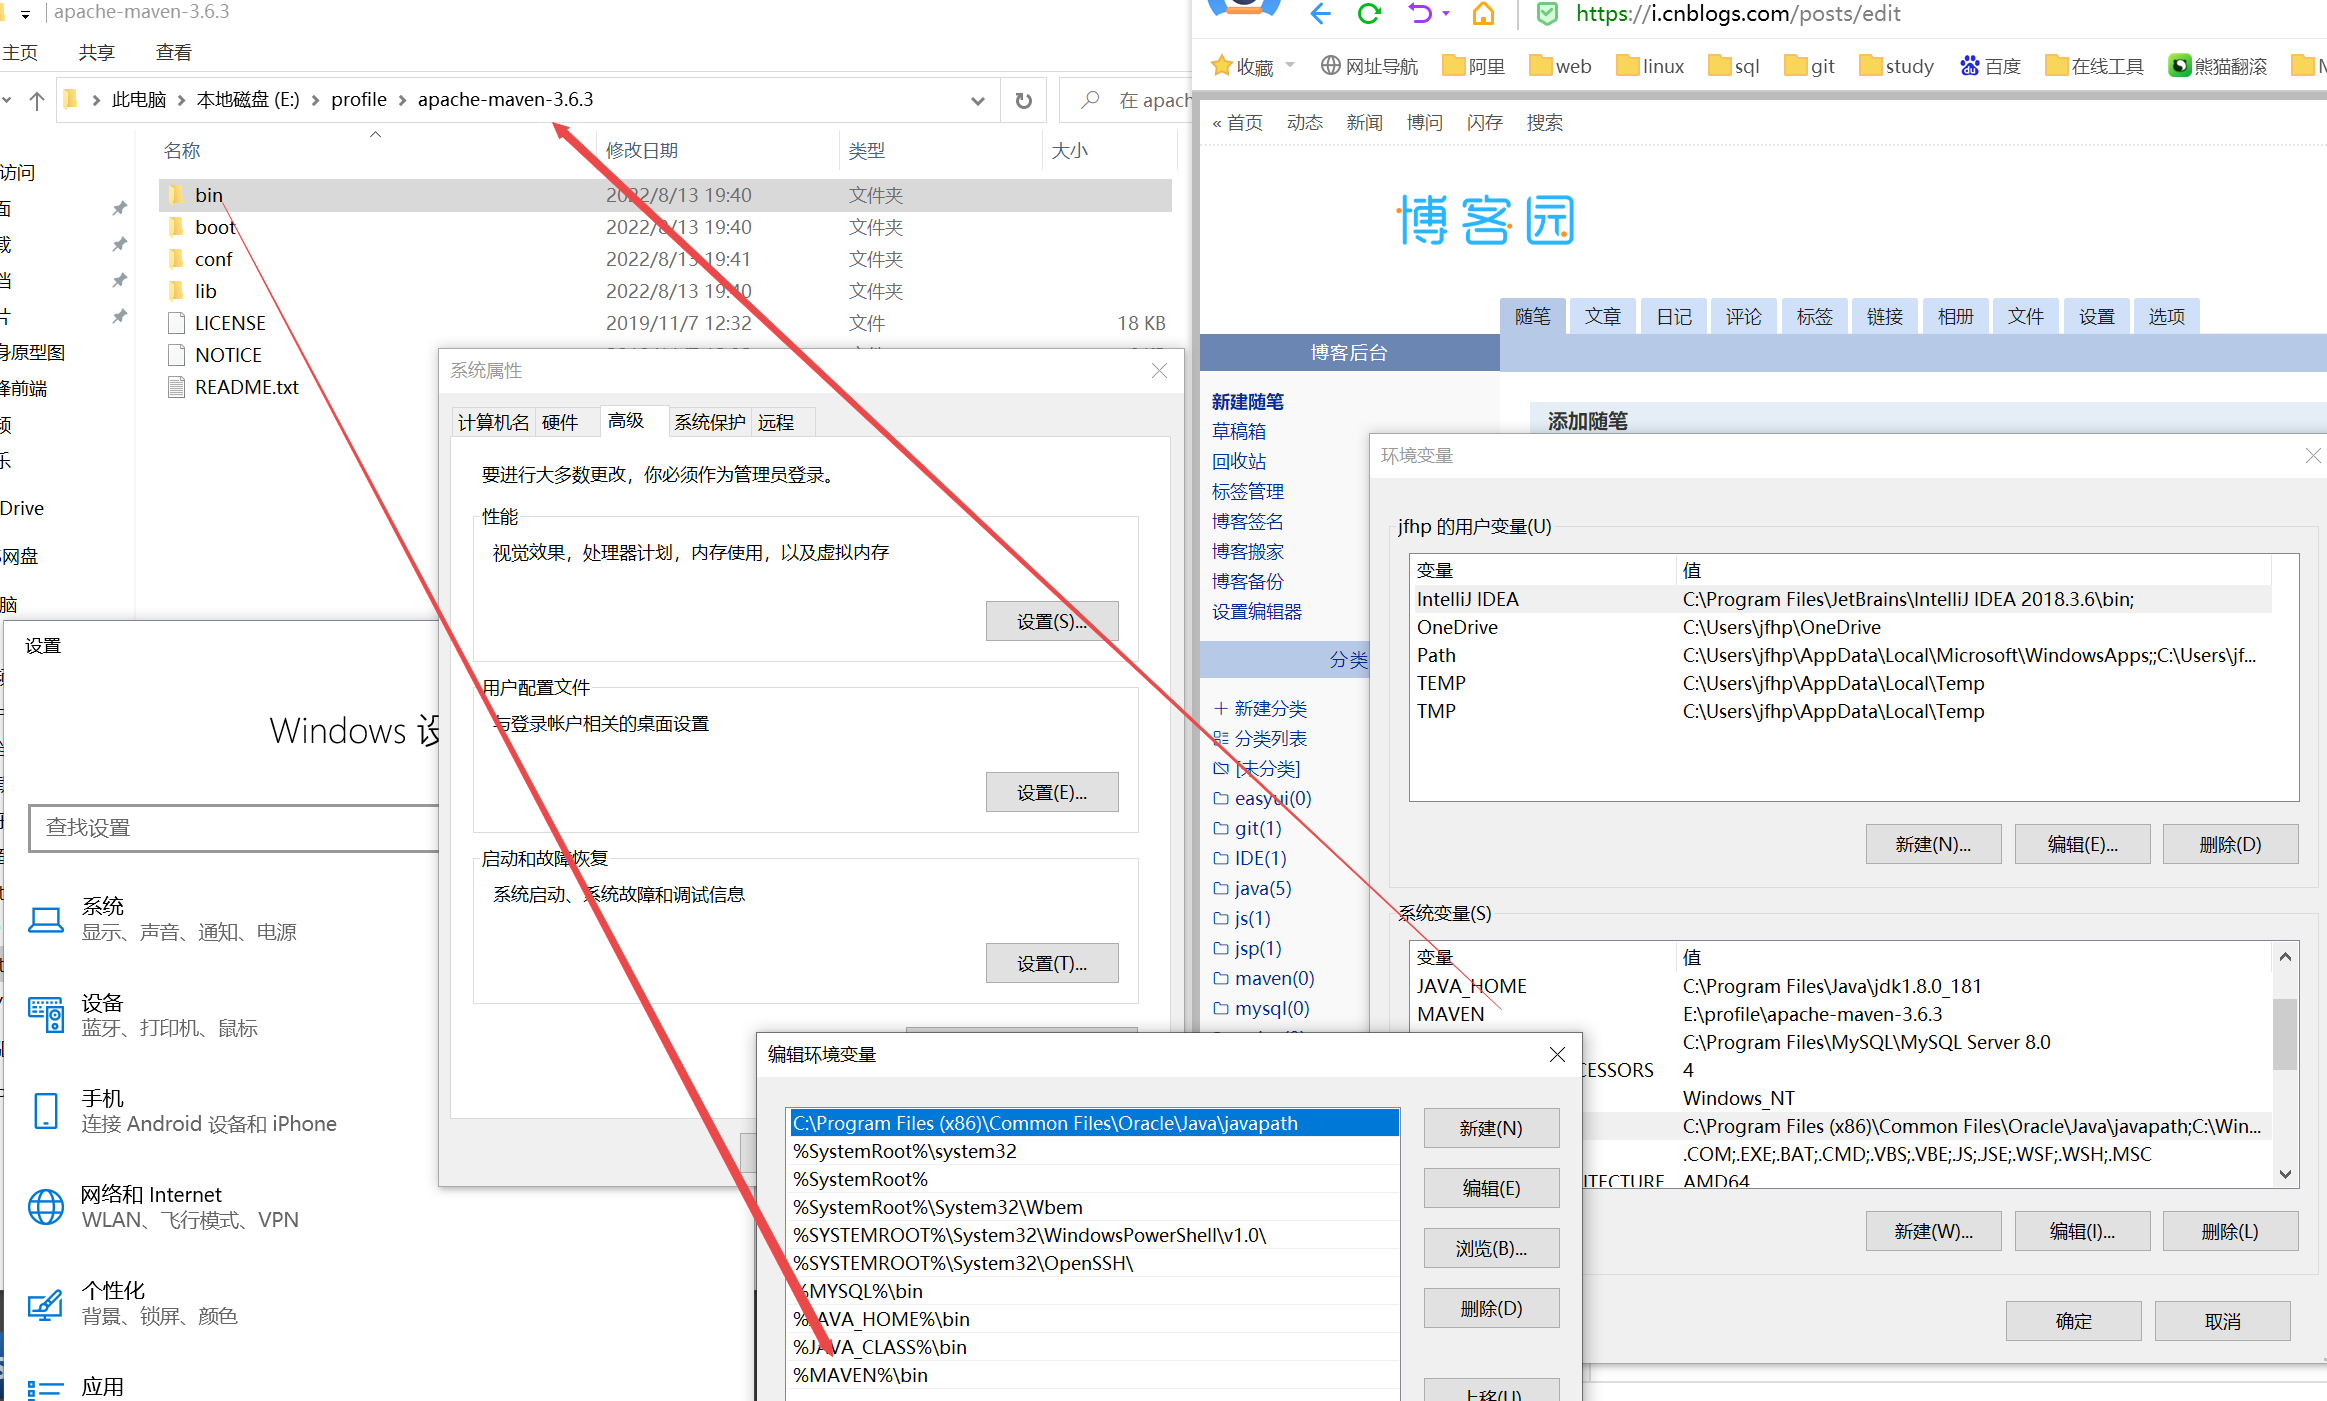The image size is (2327, 1401).
Task: Click the browser home icon
Action: pyautogui.click(x=1484, y=14)
